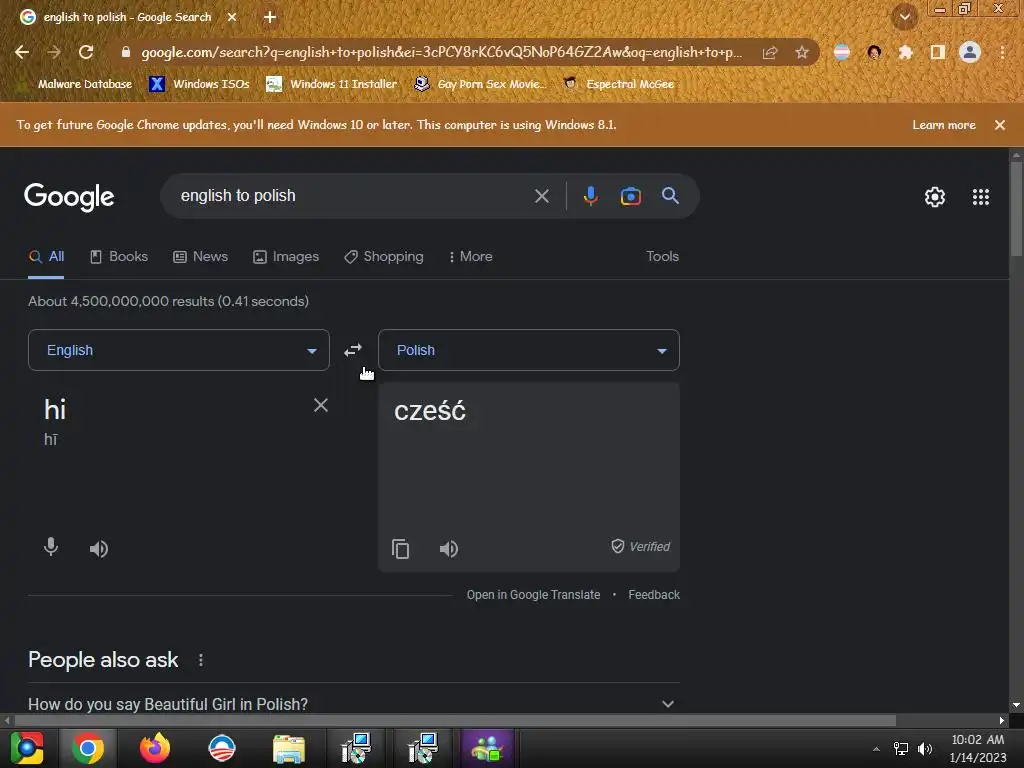Open the Google apps grid
Viewport: 1024px width, 768px height.
point(981,197)
